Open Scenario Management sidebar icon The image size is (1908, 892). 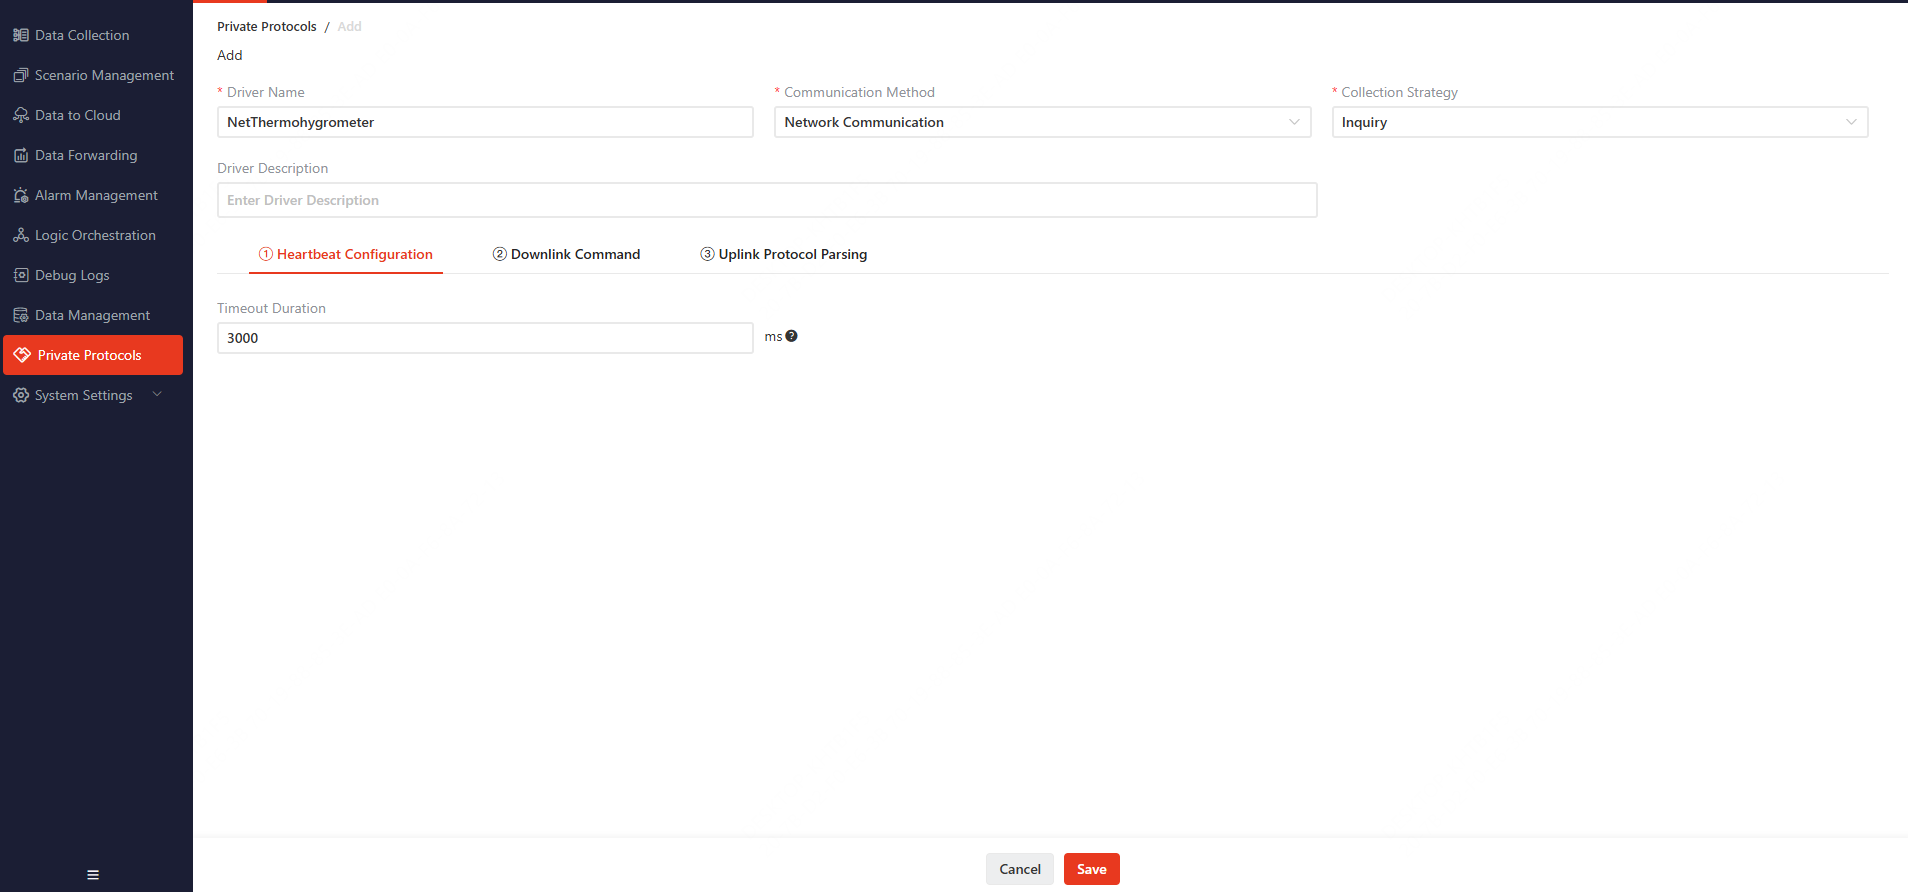(x=21, y=75)
